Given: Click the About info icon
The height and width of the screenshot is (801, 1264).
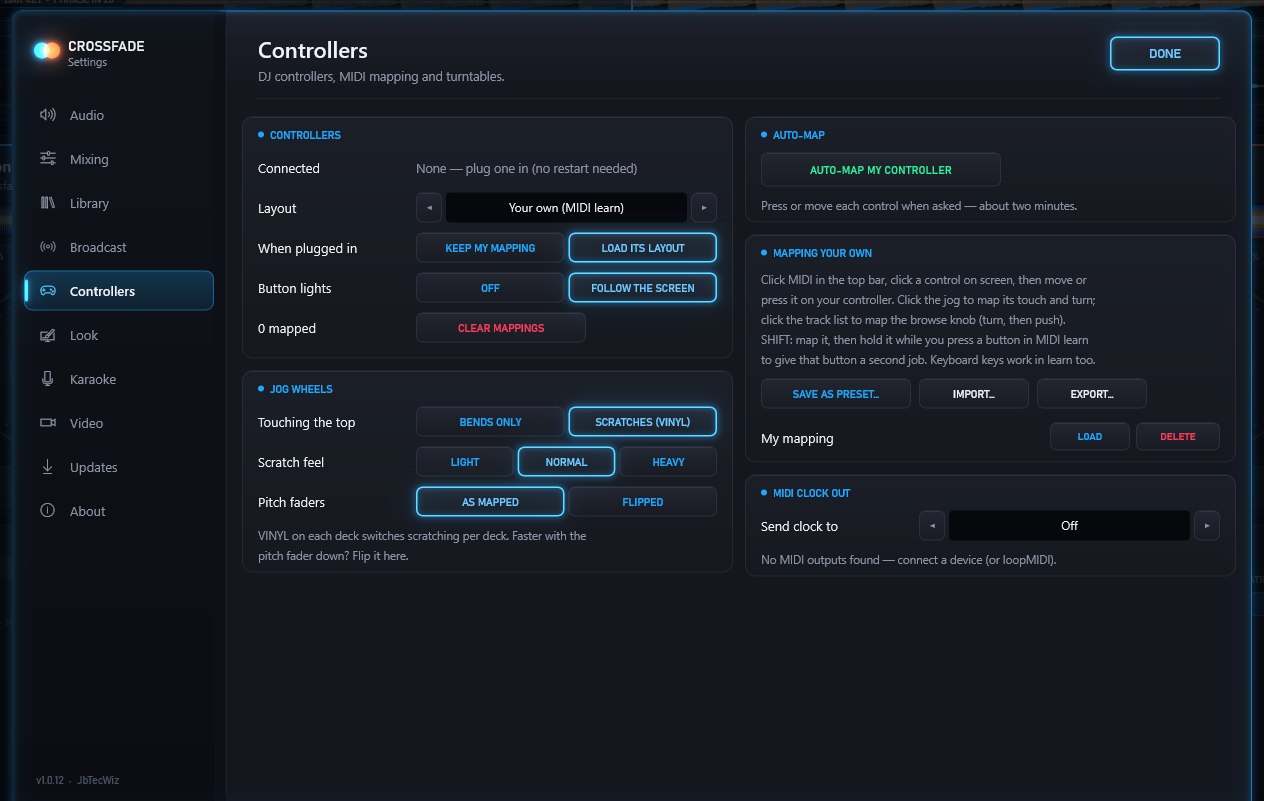Looking at the screenshot, I should [47, 511].
